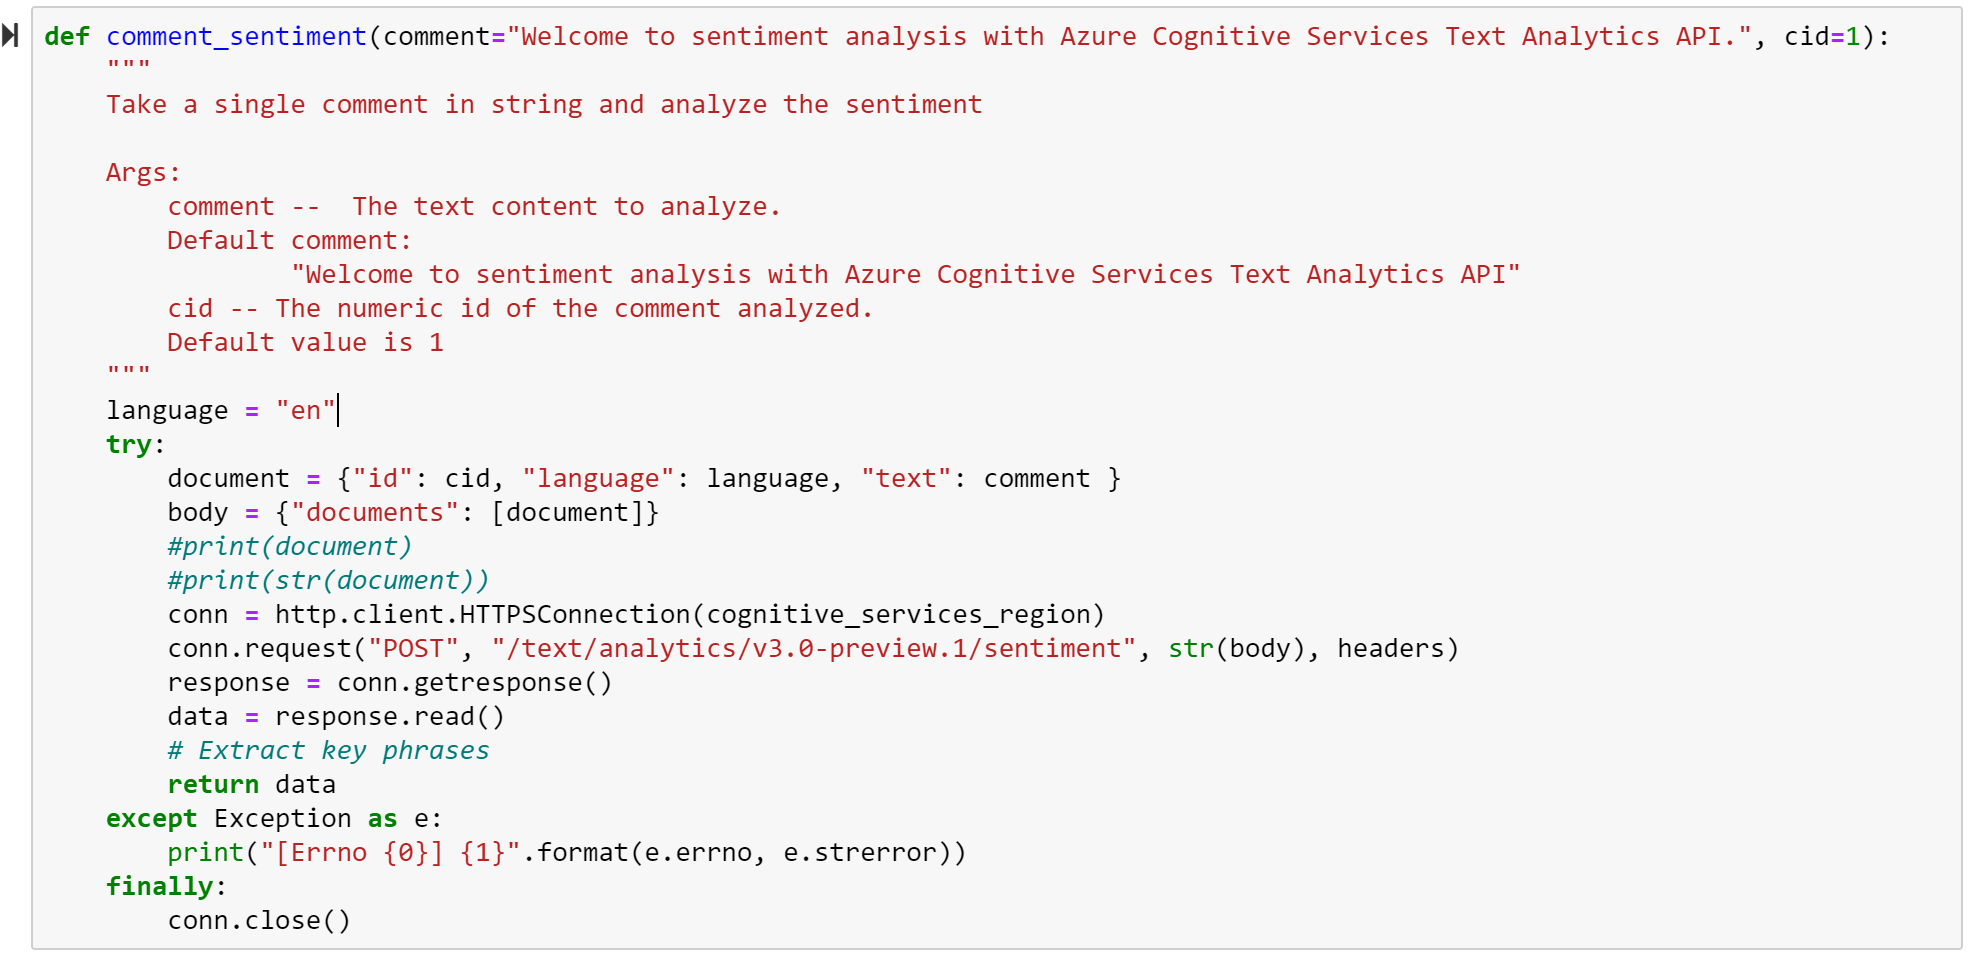Click the finally keyword
This screenshot has height=955, width=1971.
click(159, 887)
